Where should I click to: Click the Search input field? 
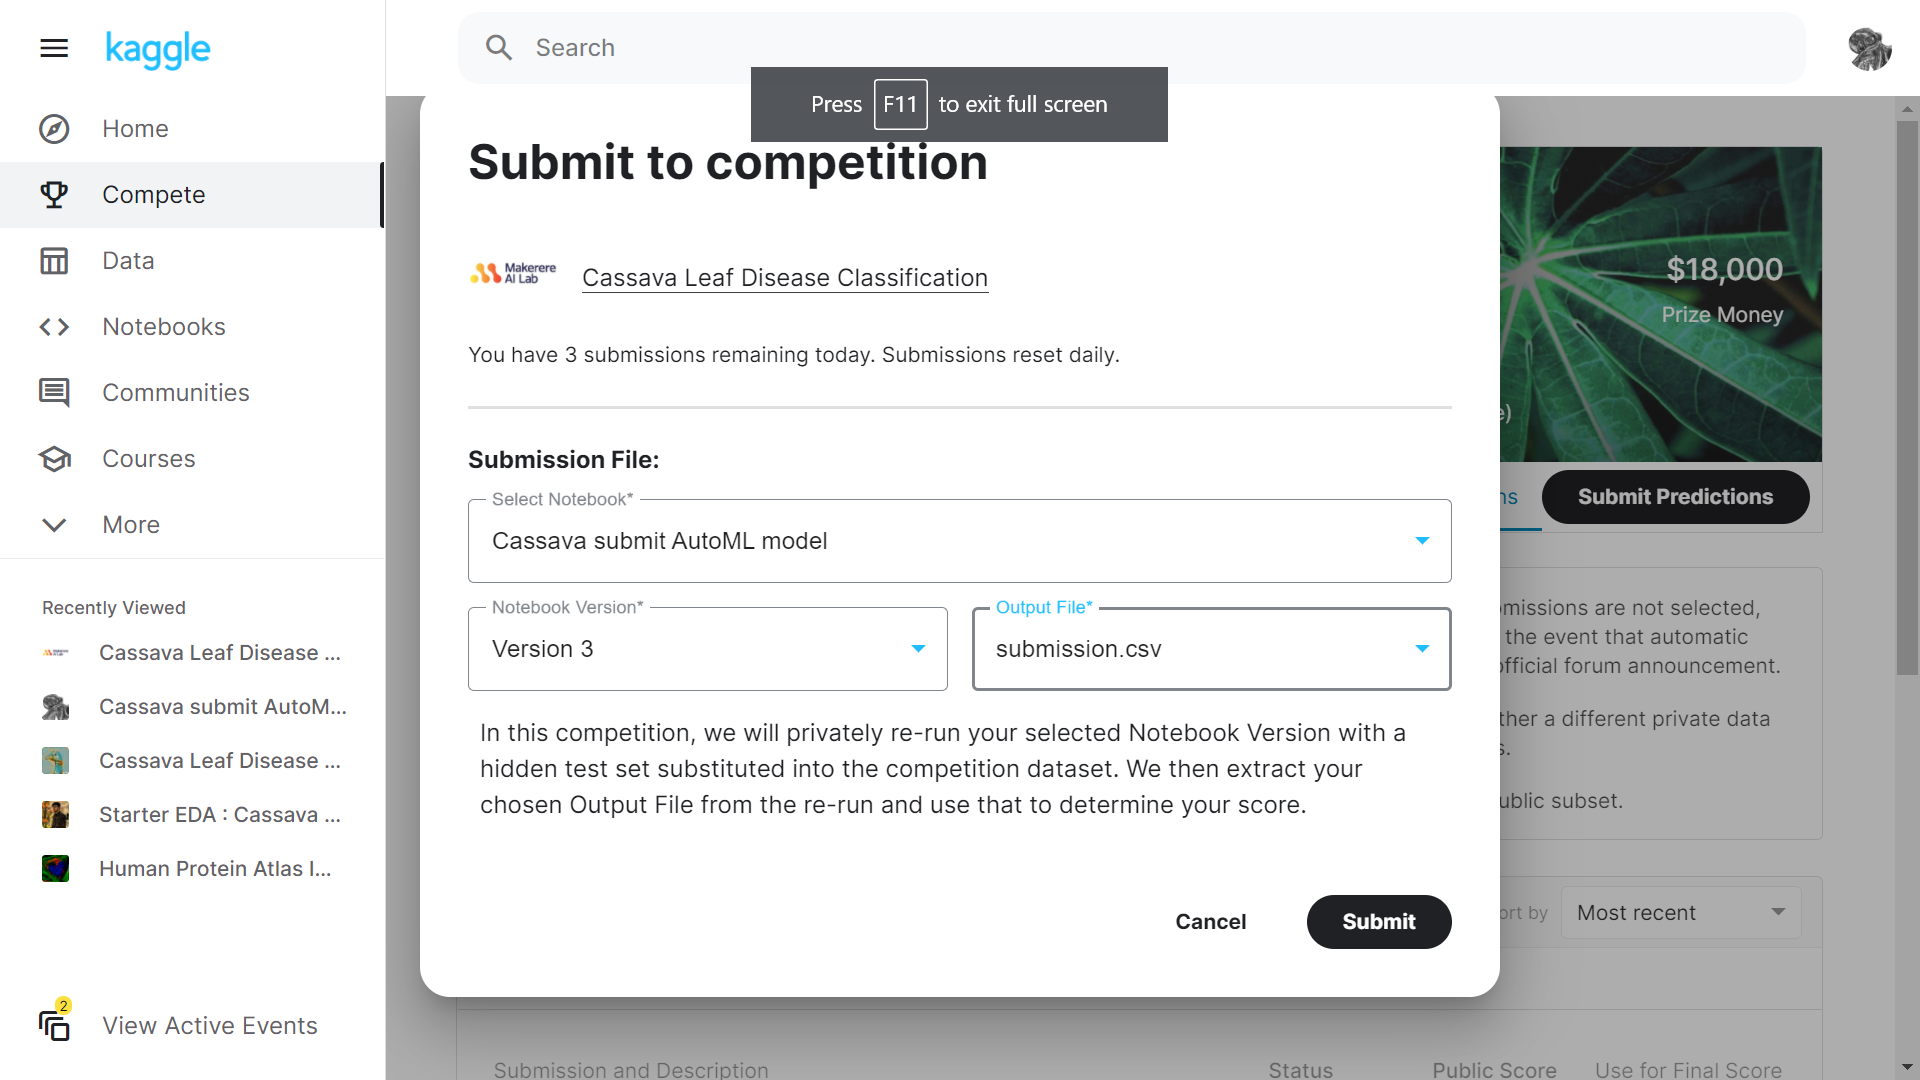1130,48
